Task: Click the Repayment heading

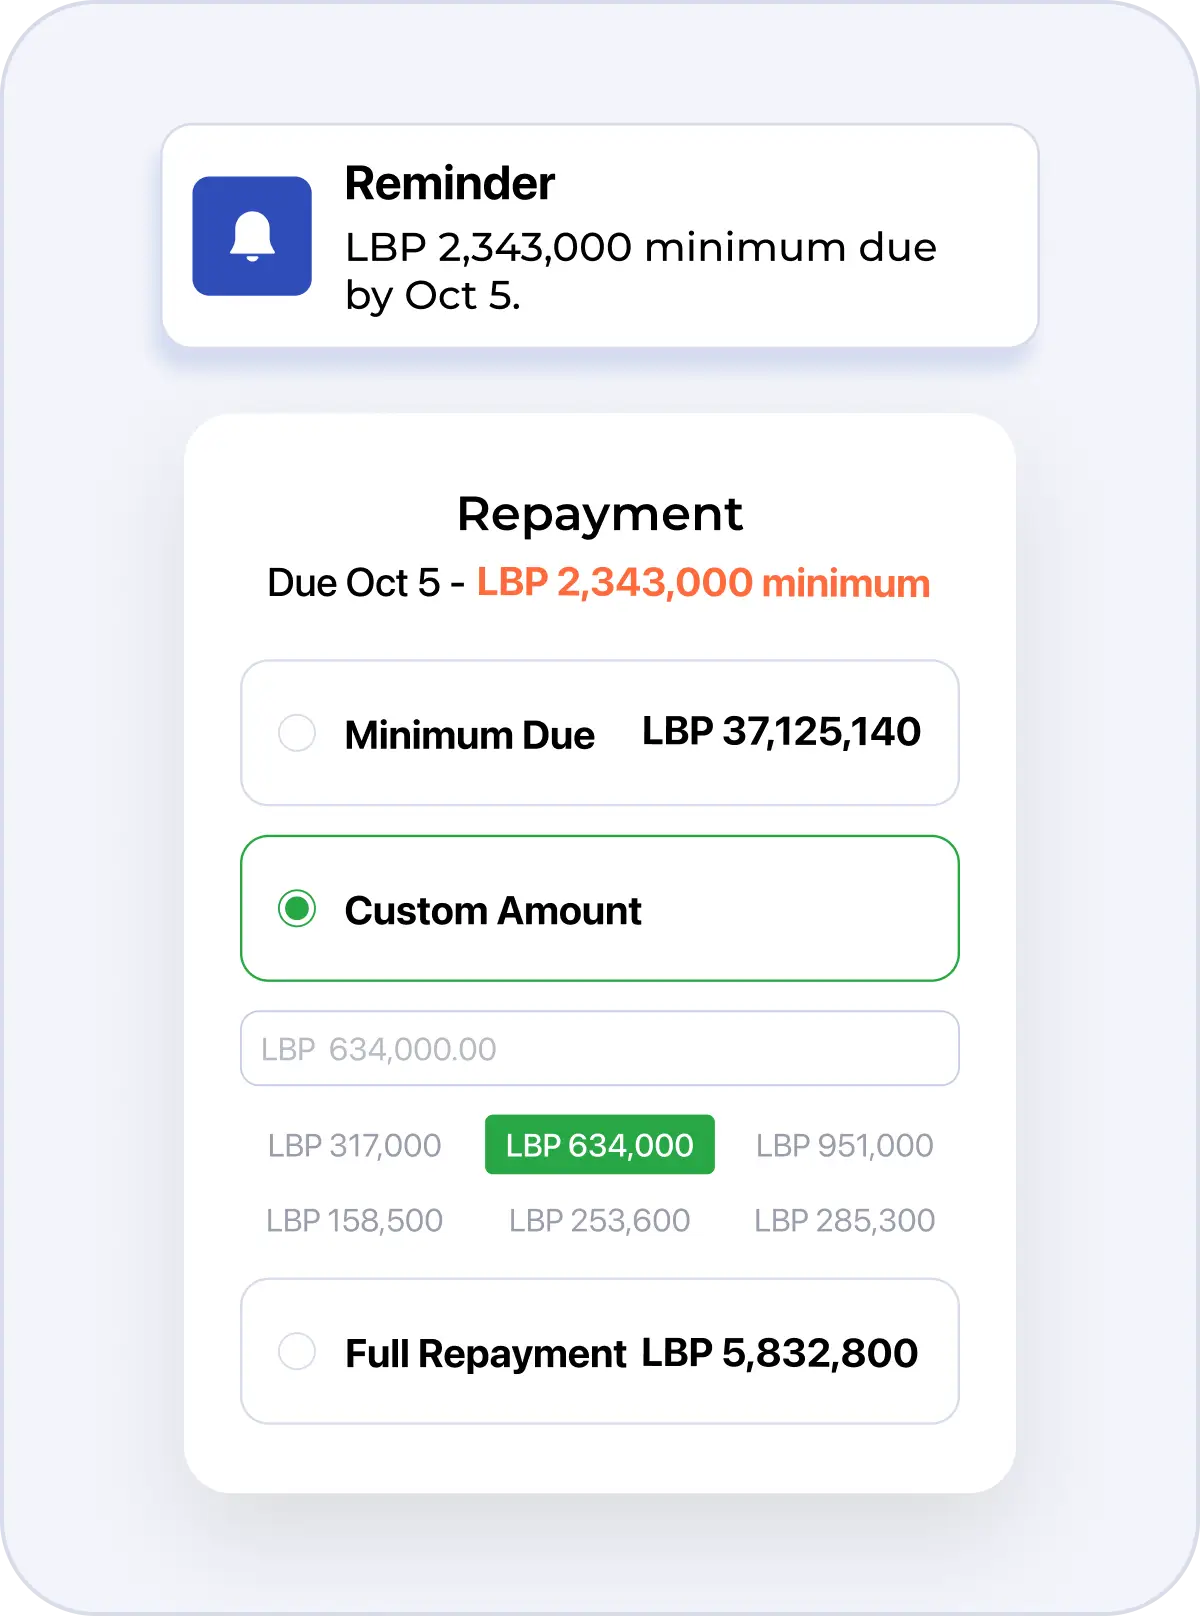Action: point(600,515)
